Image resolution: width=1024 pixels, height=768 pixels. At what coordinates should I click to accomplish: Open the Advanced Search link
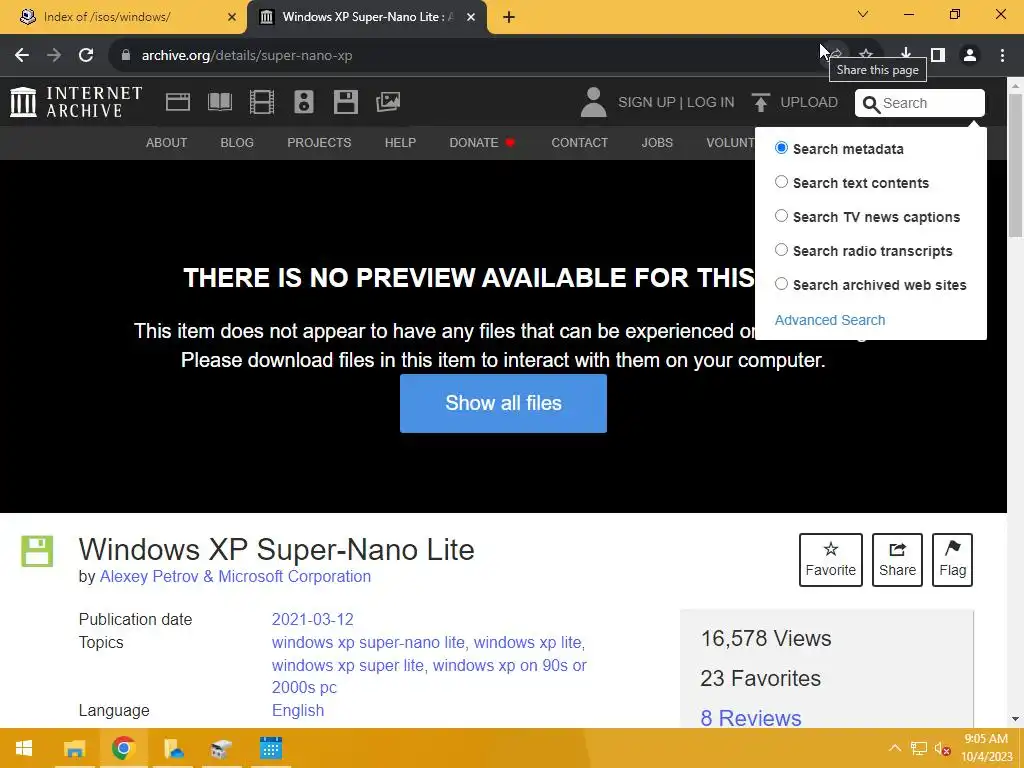coord(830,320)
